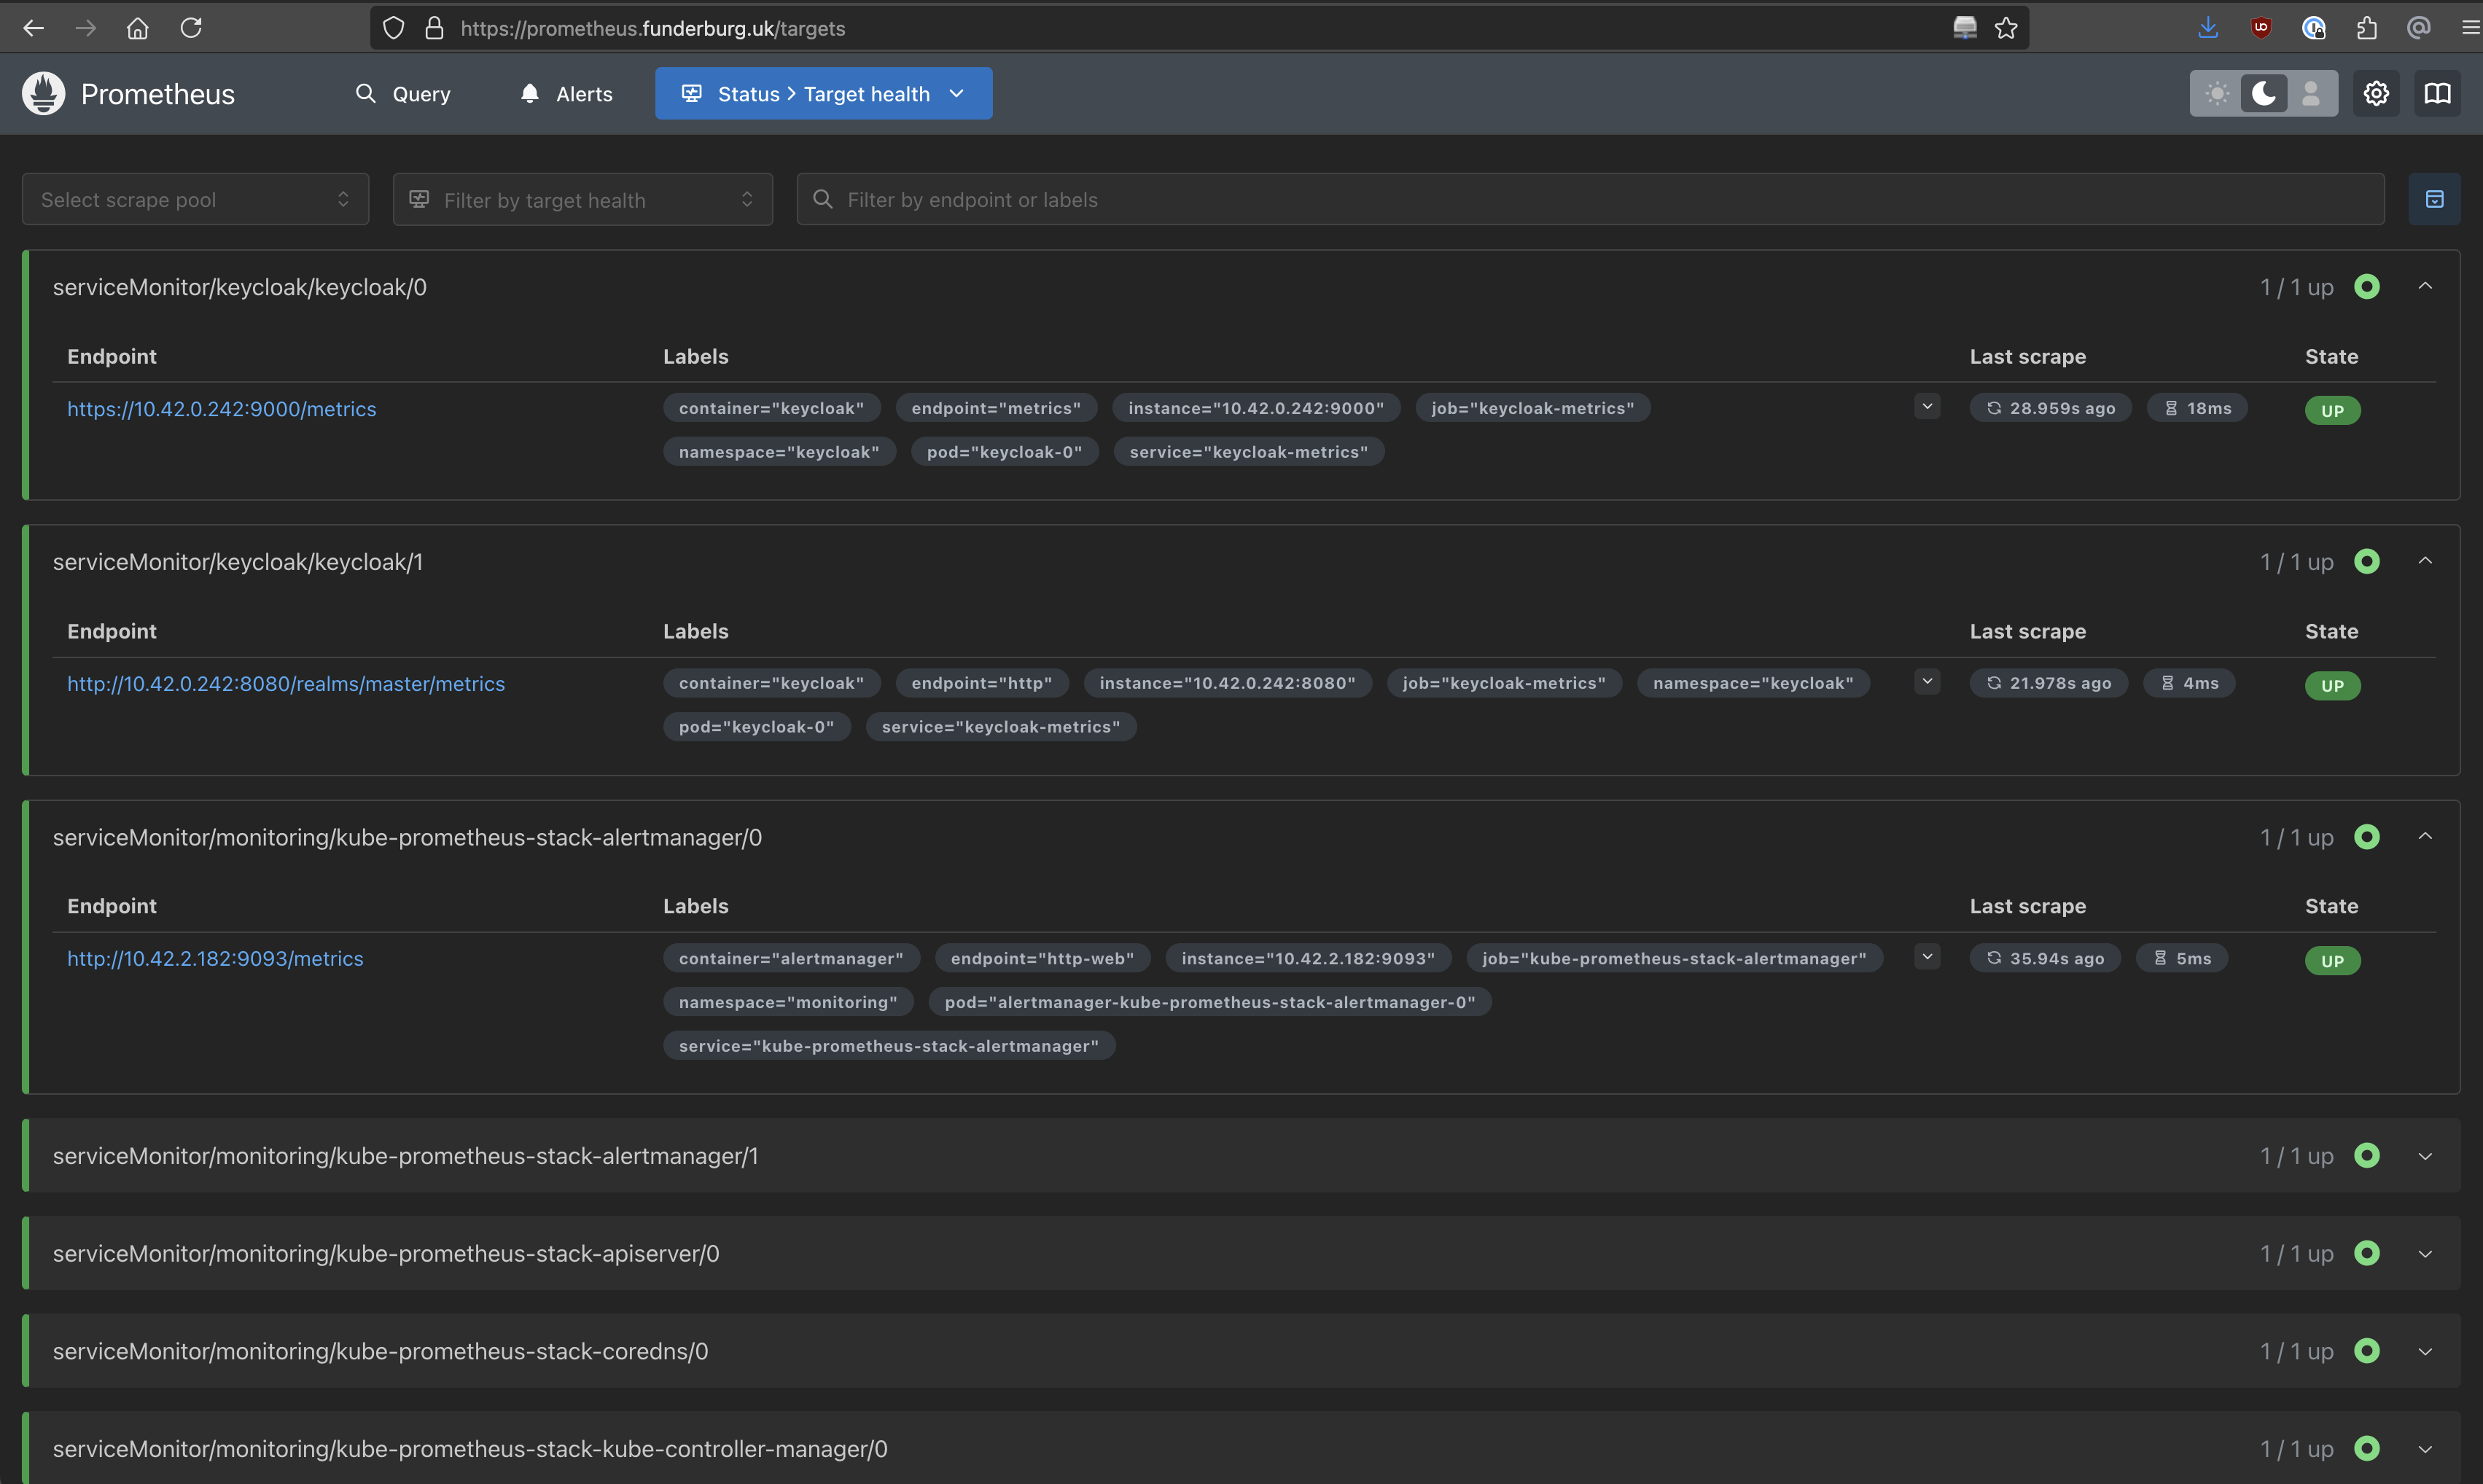Click the 18ms scrape duration badge

coord(2197,408)
